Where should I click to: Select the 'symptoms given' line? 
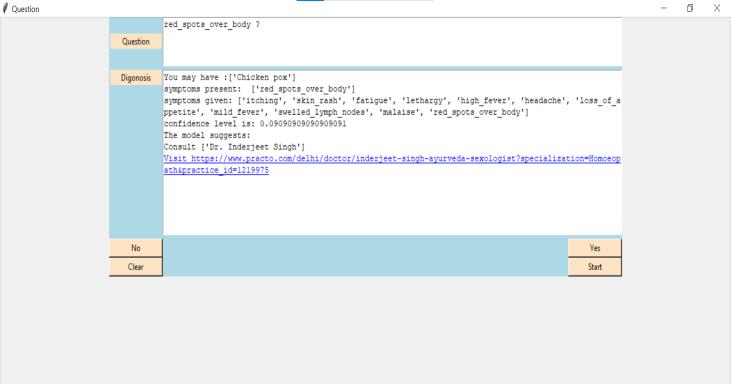(392, 106)
